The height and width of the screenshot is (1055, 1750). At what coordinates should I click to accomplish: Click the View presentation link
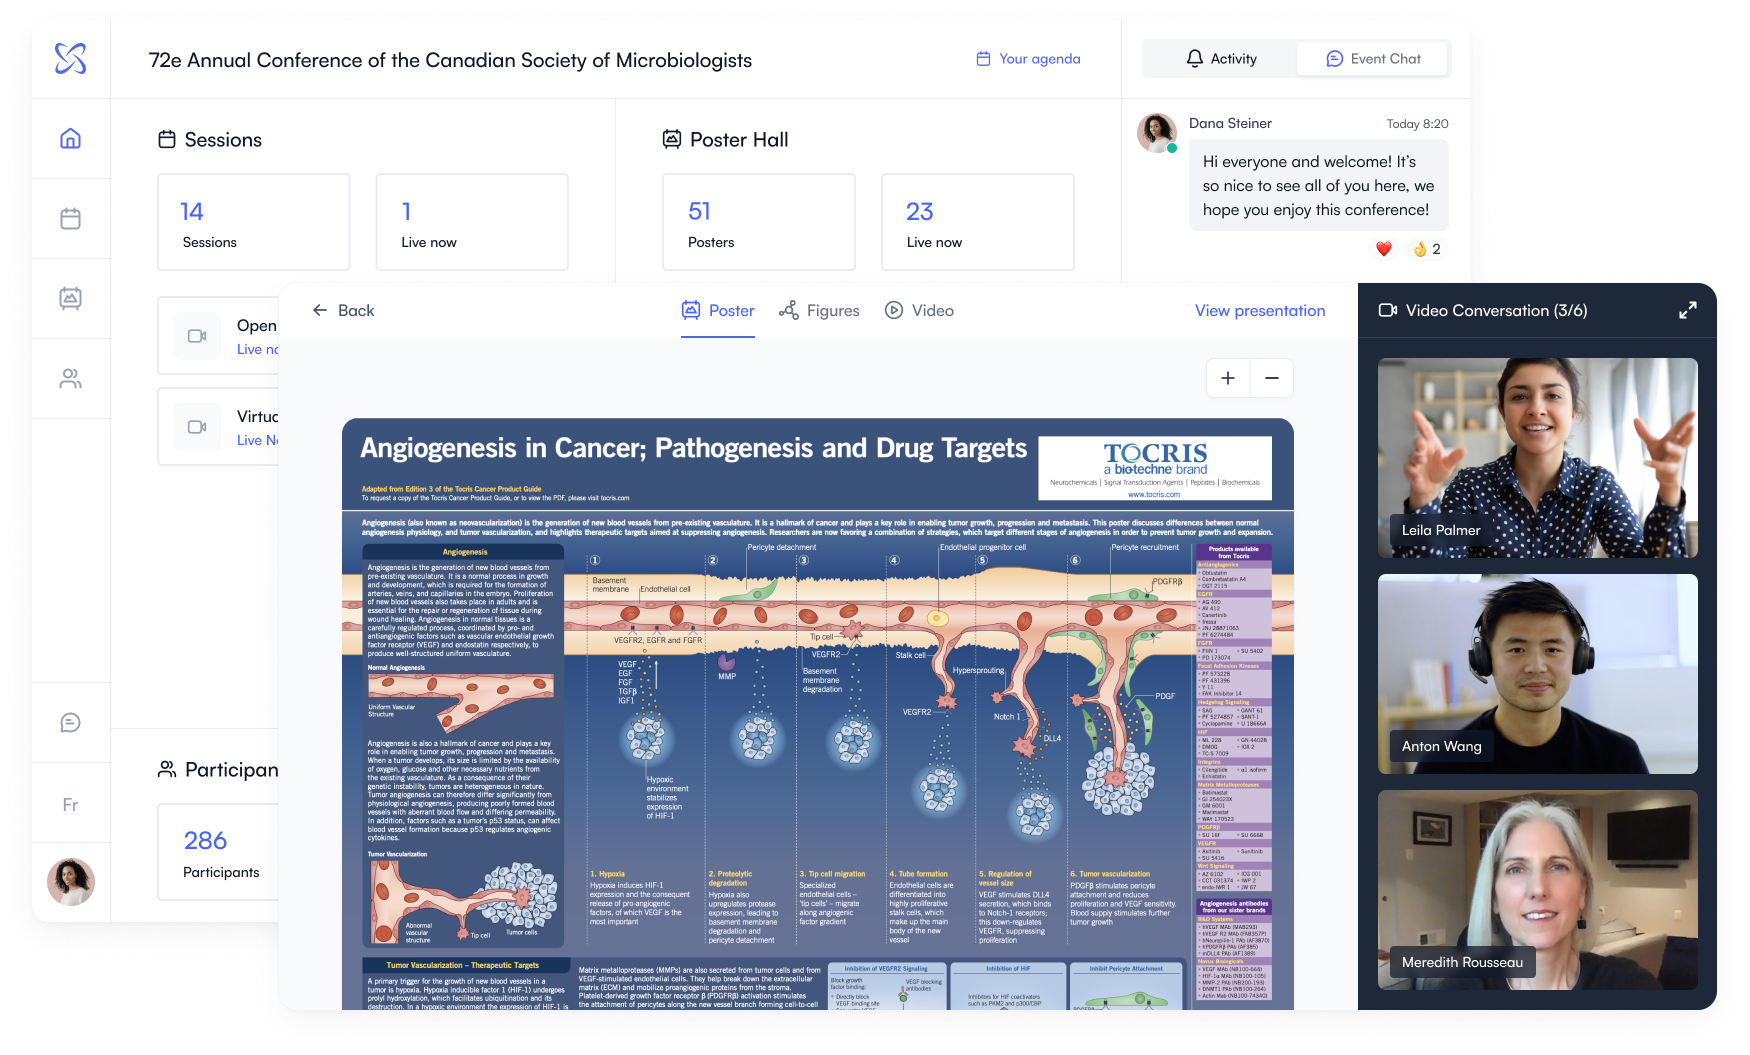pyautogui.click(x=1260, y=311)
